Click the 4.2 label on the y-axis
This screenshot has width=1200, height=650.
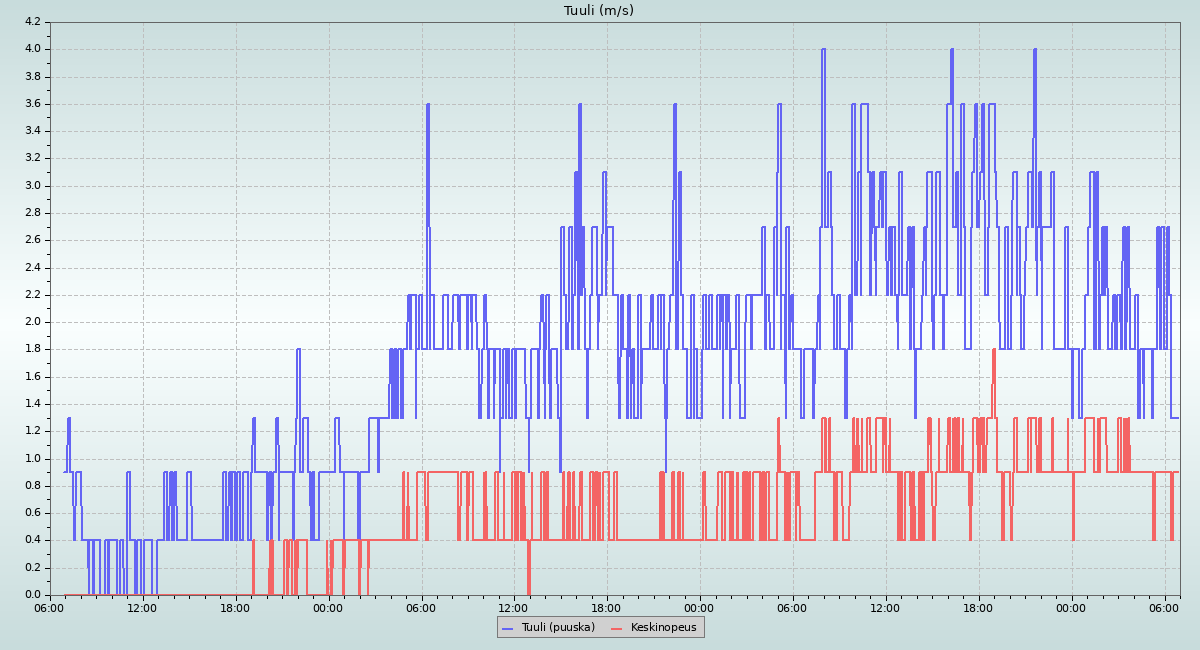32,21
